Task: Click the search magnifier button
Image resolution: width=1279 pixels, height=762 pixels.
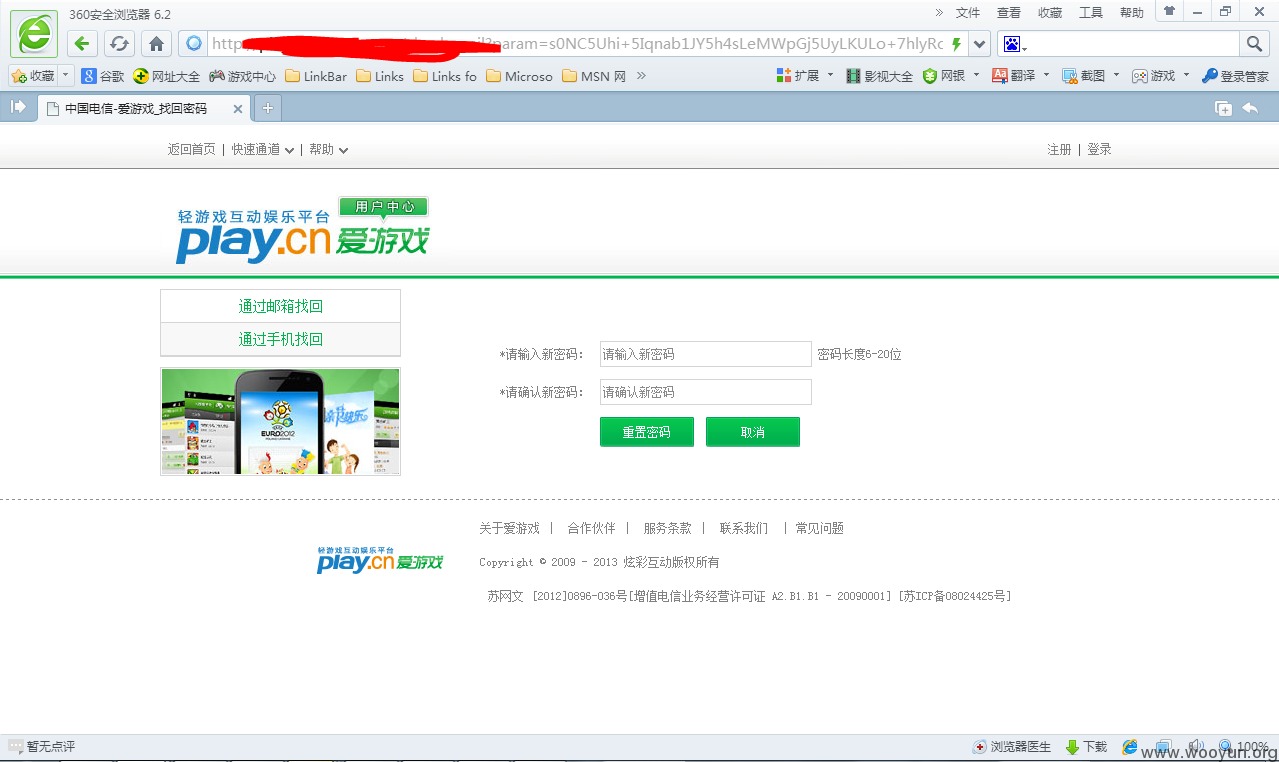Action: (1255, 44)
